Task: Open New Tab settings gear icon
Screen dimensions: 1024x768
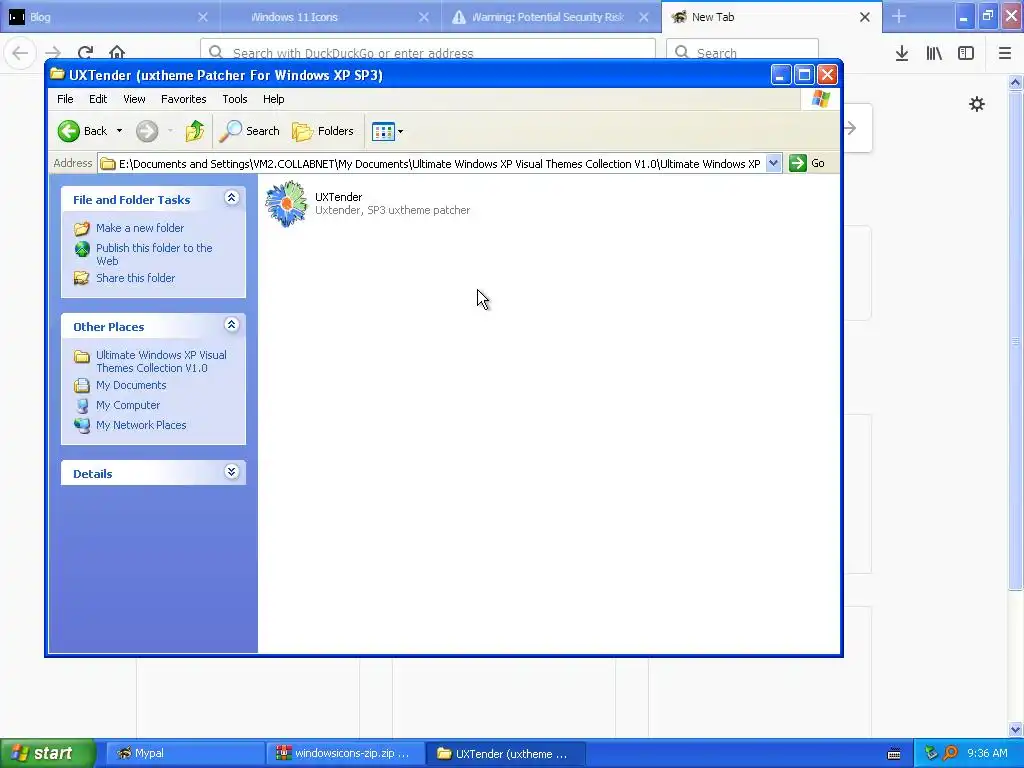Action: tap(977, 104)
